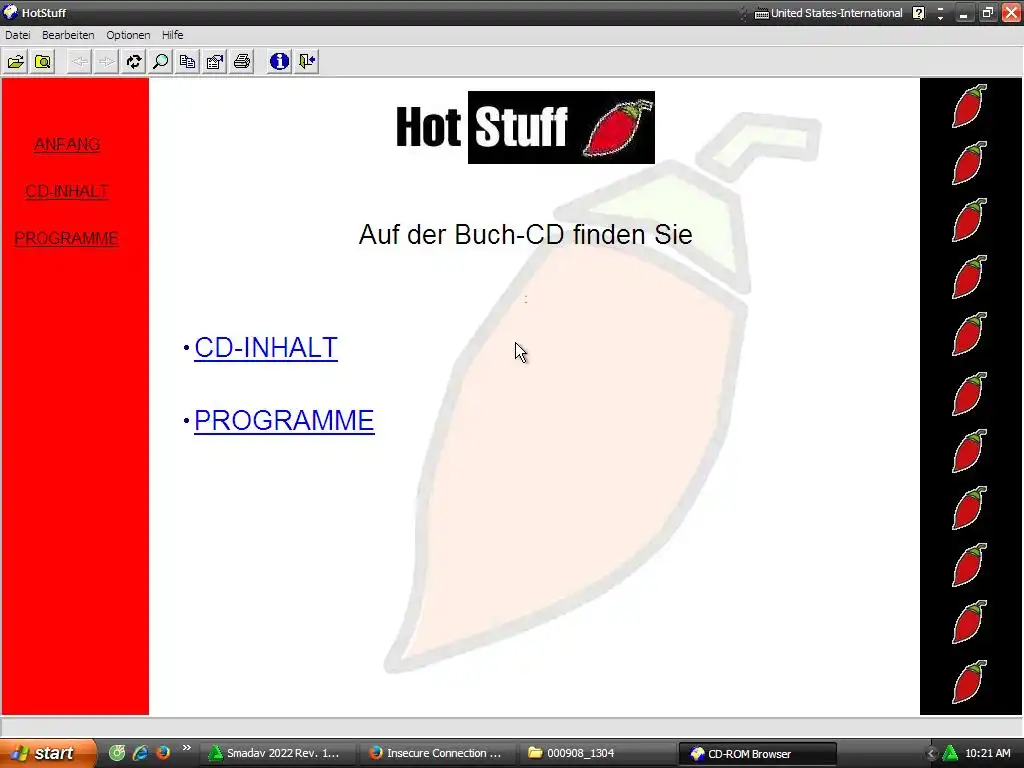Launch Firefox from quick launch

(163, 752)
